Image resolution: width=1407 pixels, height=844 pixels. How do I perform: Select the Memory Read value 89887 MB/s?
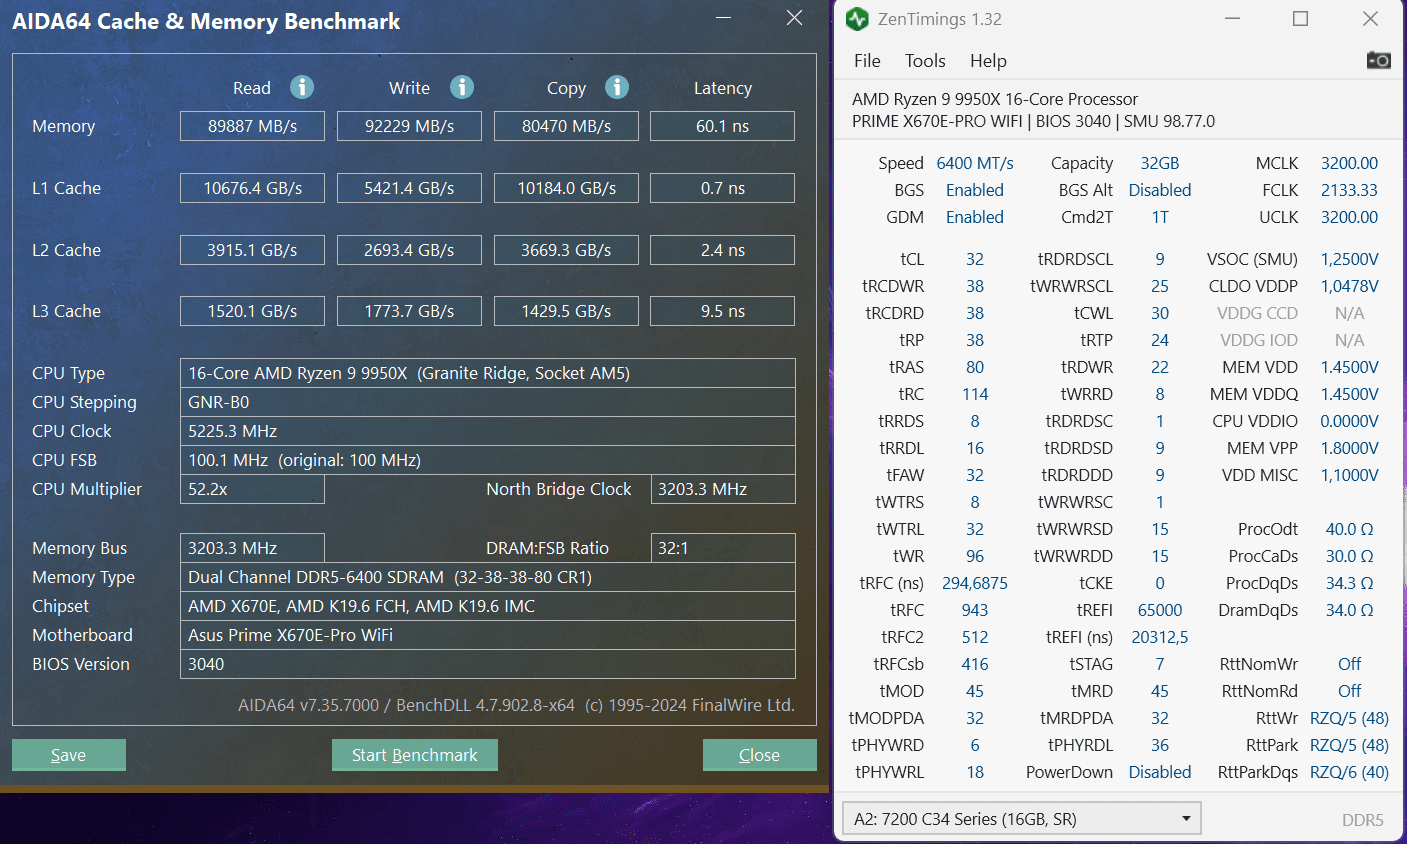point(252,126)
